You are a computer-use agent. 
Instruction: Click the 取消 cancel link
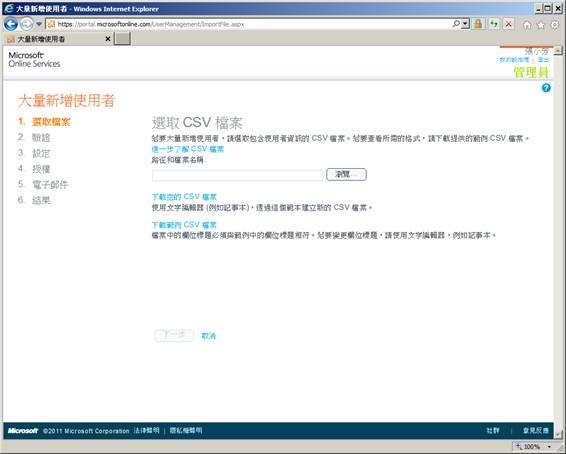[x=209, y=336]
